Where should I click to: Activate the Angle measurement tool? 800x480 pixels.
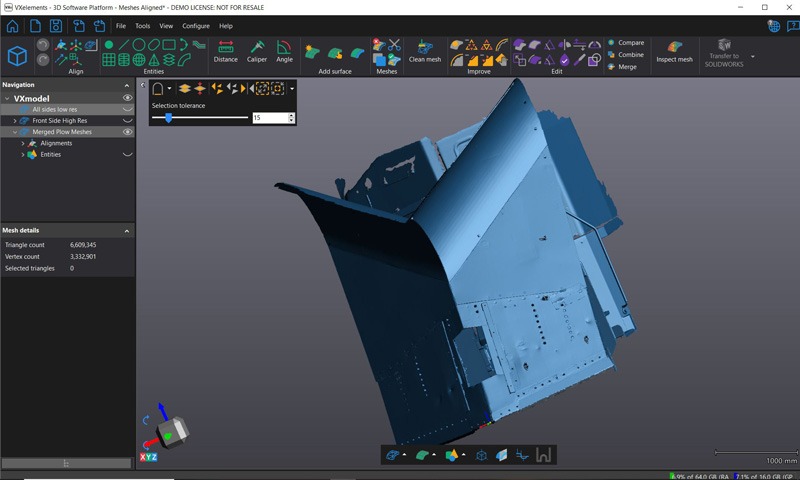285,52
